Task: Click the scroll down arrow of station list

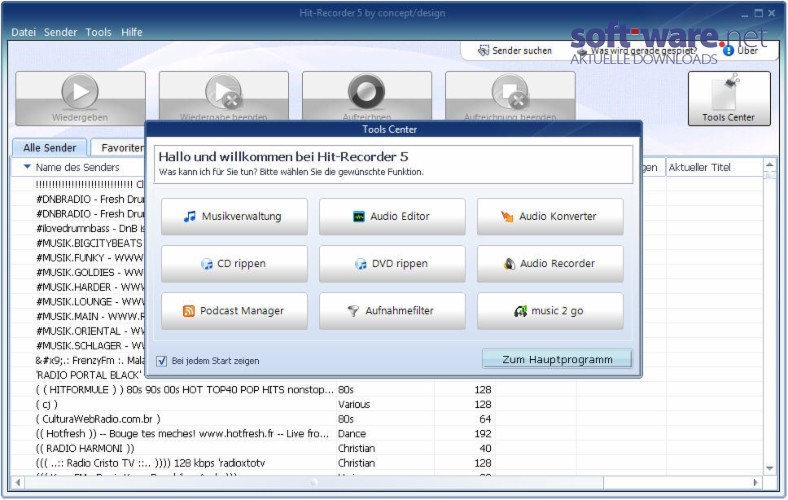Action: pos(769,468)
